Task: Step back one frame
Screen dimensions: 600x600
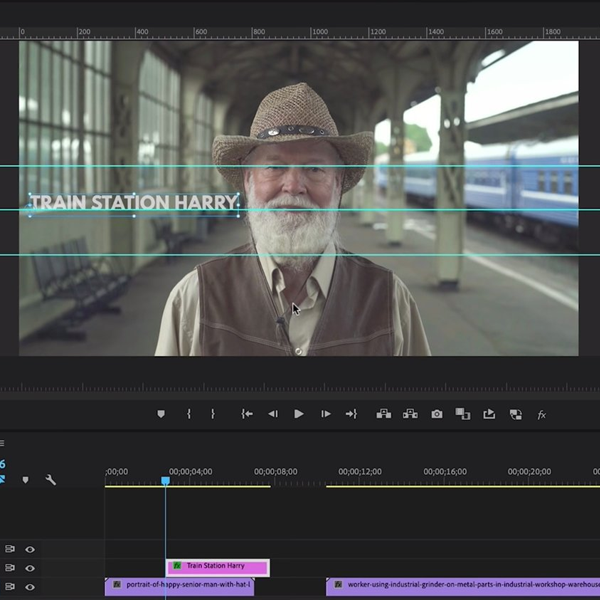Action: pyautogui.click(x=272, y=414)
